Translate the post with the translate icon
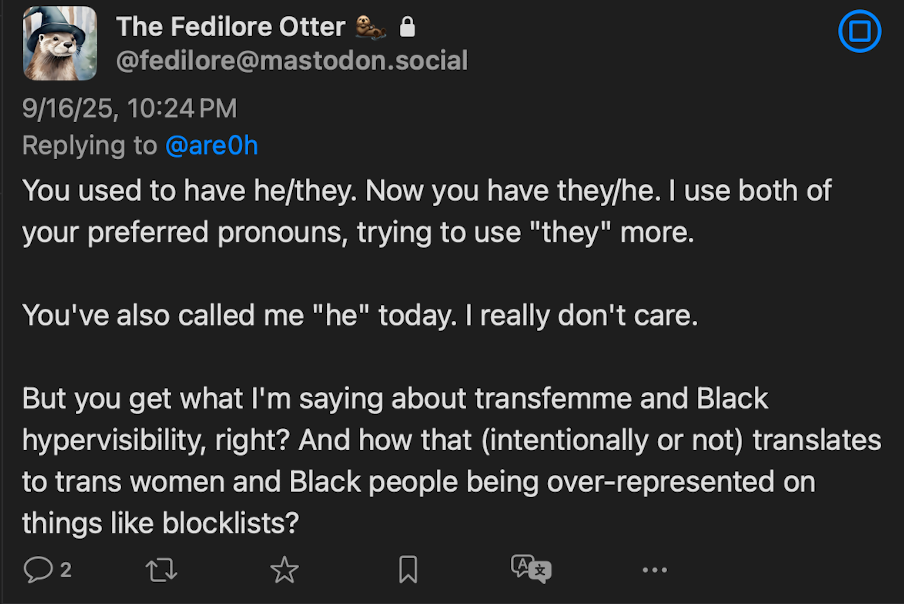The width and height of the screenshot is (904, 604). pyautogui.click(x=531, y=569)
